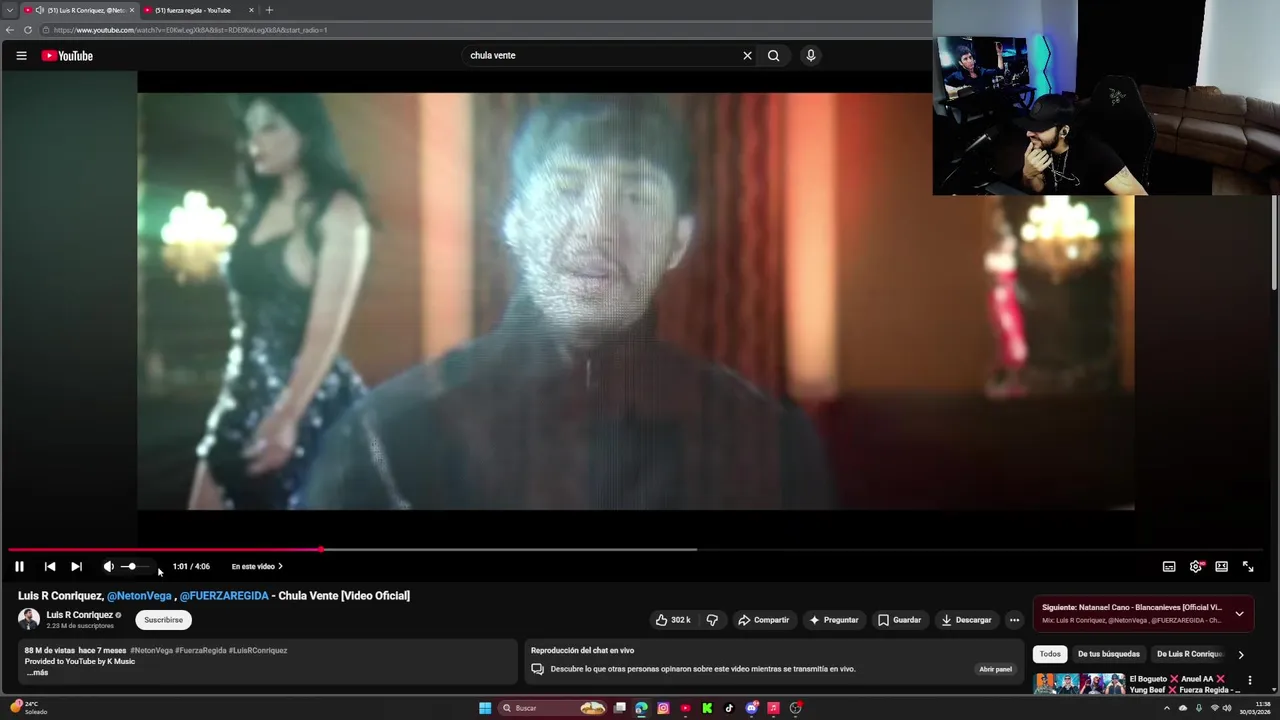Screen dimensions: 1280x720
Task: Select the 'De tus búsquedas' chip
Action: point(1108,654)
